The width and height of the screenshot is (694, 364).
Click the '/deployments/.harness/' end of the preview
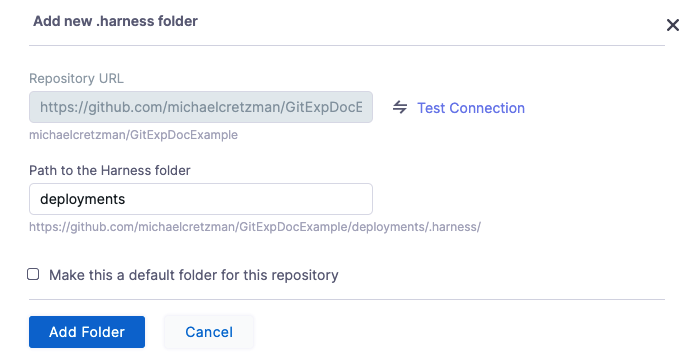tap(415, 227)
